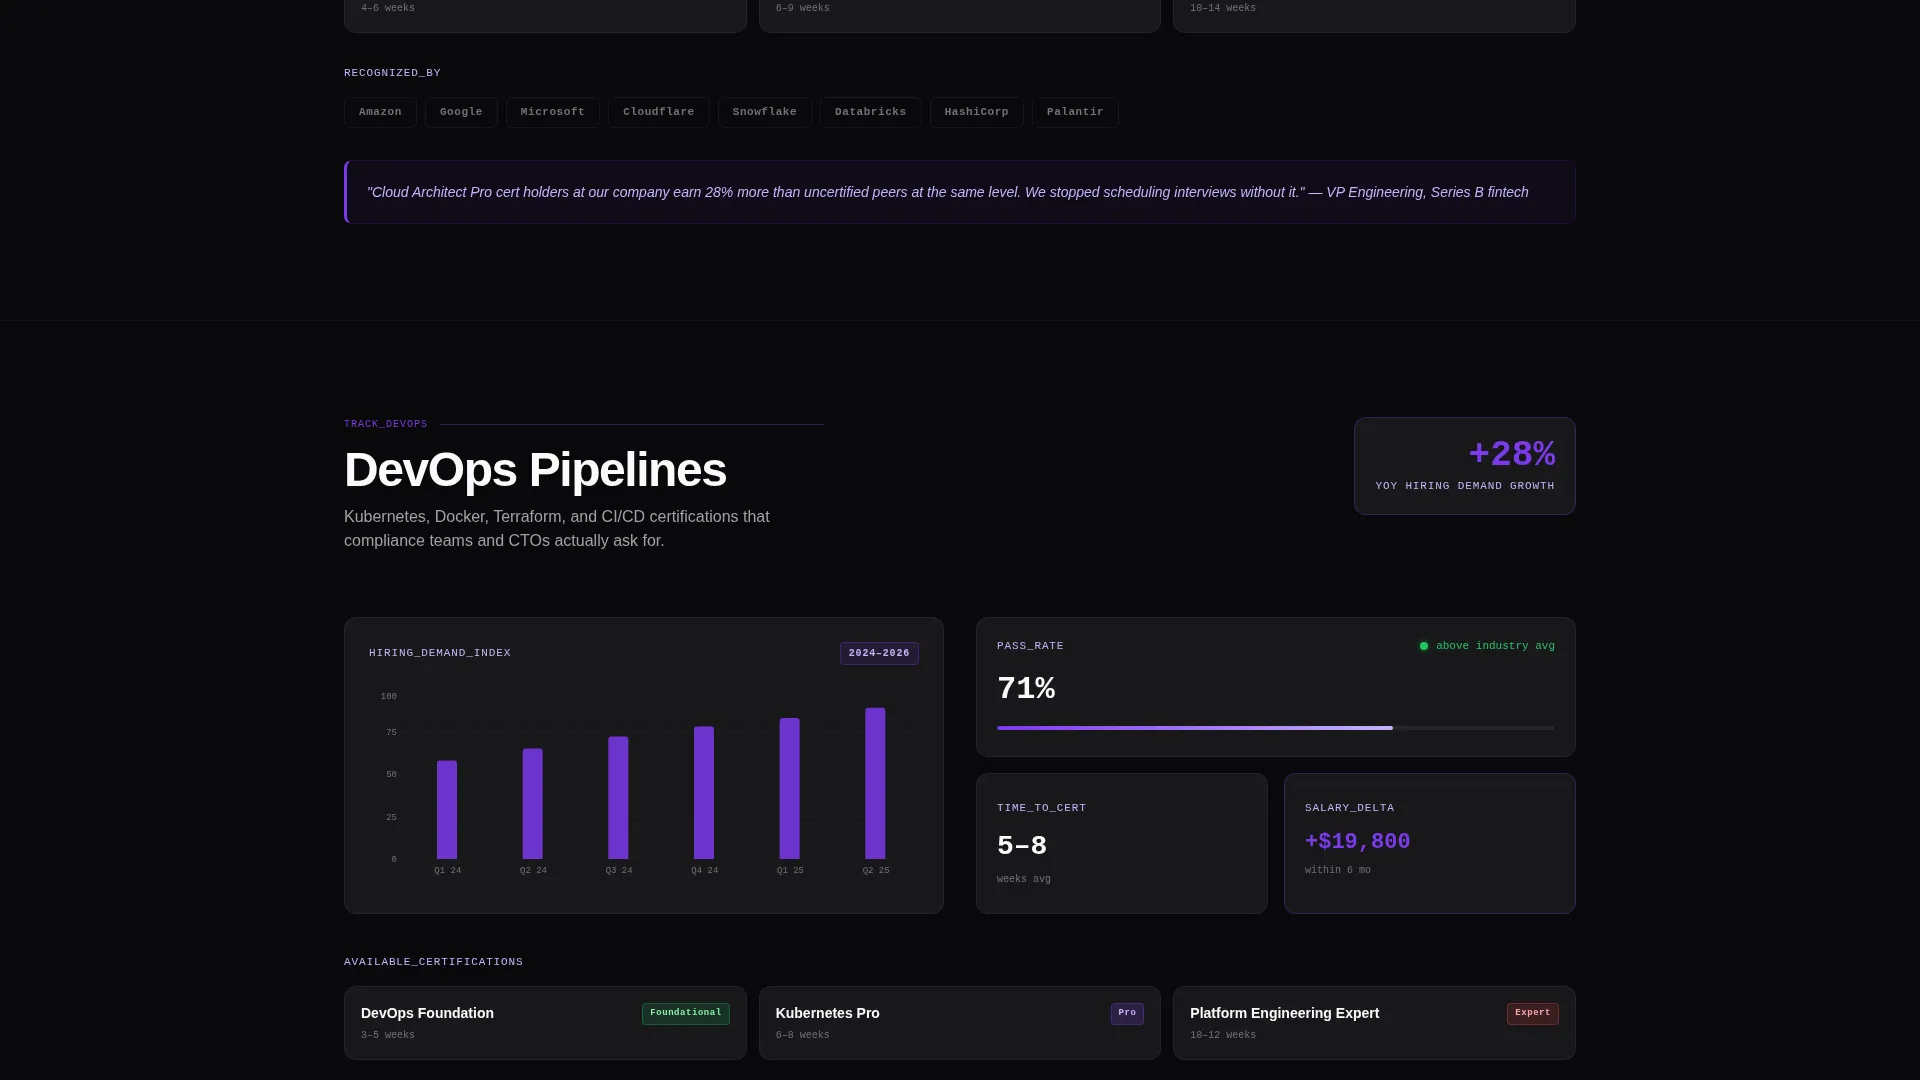Click the 10–14 weeks card at top

click(1374, 15)
